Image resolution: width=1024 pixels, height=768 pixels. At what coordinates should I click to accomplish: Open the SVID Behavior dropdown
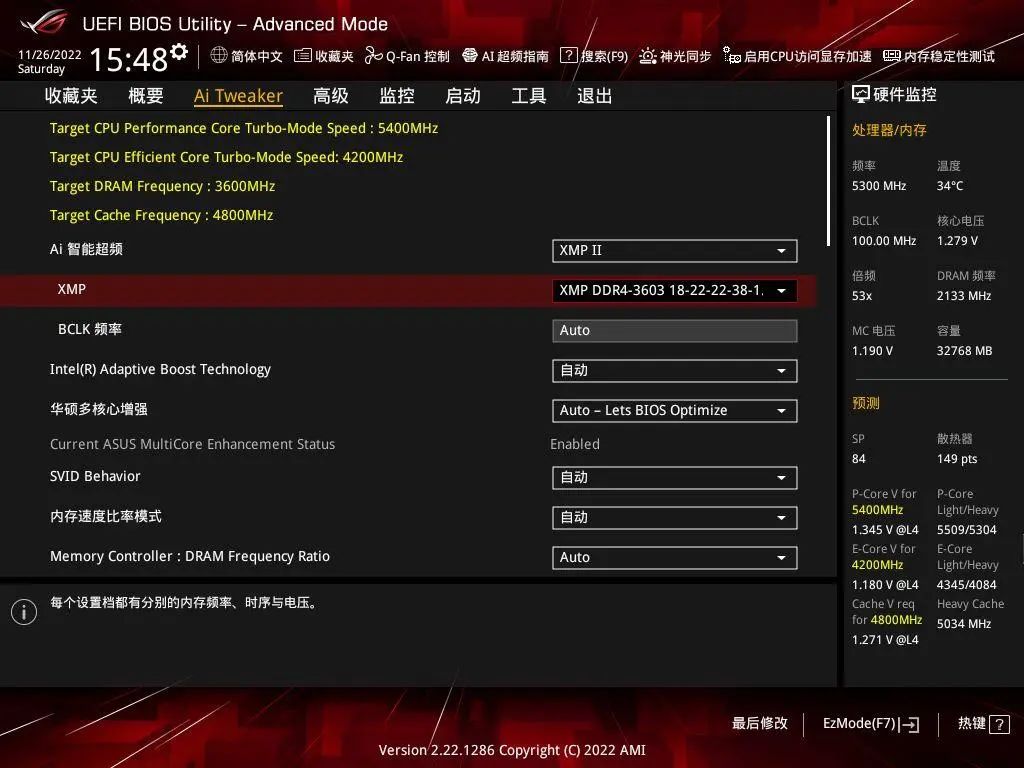point(675,478)
